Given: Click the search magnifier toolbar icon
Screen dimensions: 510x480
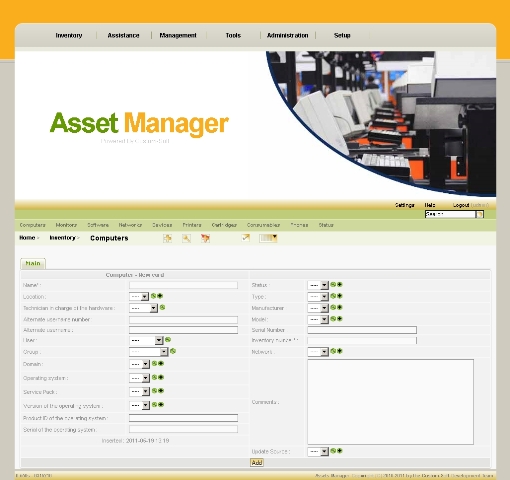Looking at the screenshot, I should point(186,238).
